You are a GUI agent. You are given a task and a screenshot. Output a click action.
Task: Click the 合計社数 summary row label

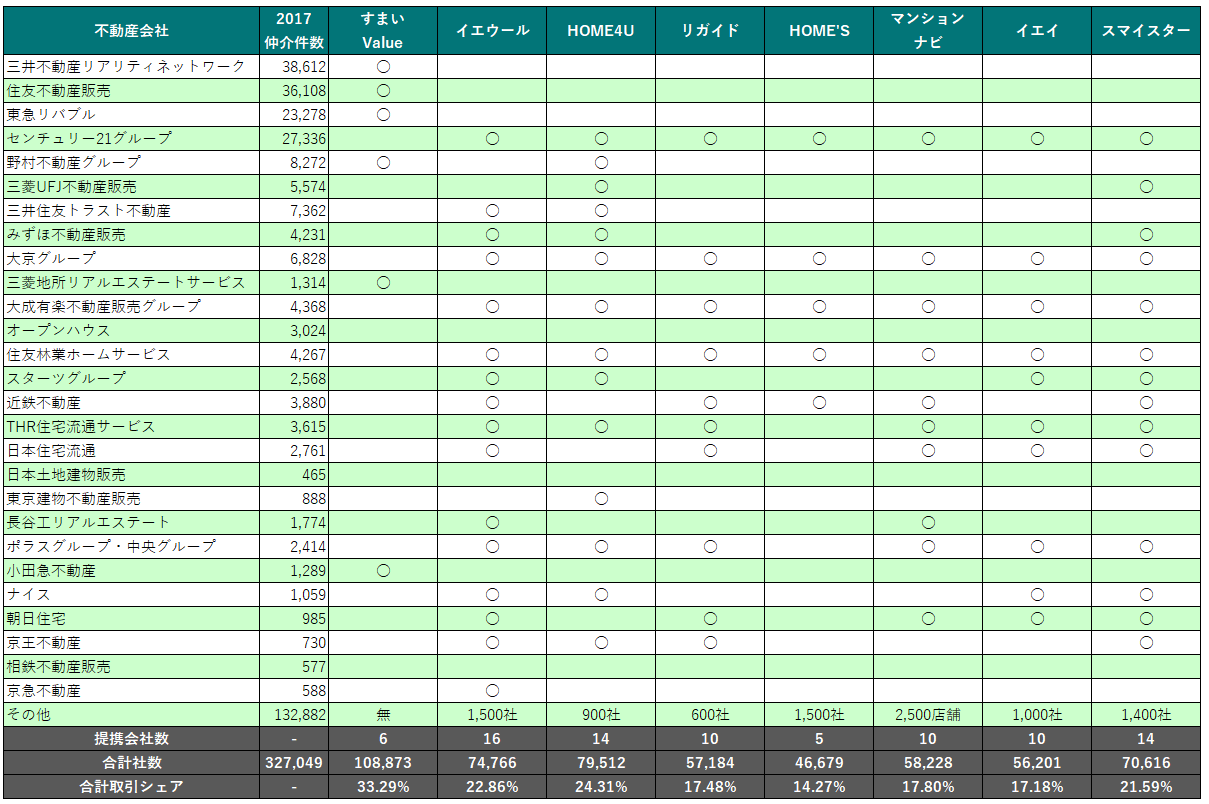click(x=131, y=763)
